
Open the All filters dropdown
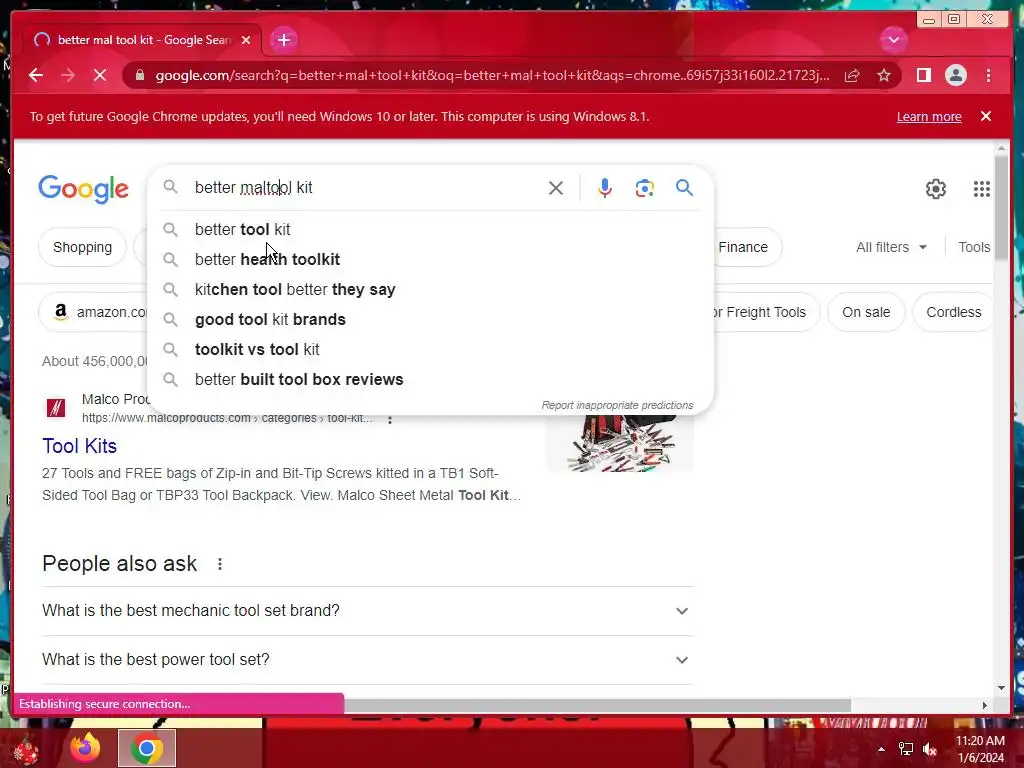(x=891, y=247)
